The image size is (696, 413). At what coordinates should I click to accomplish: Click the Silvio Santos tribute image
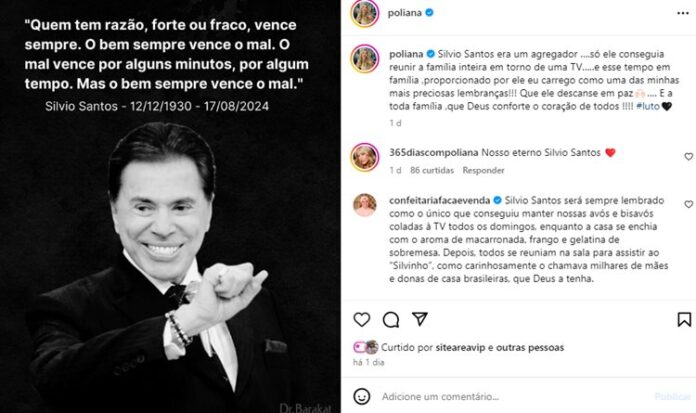[170, 250]
